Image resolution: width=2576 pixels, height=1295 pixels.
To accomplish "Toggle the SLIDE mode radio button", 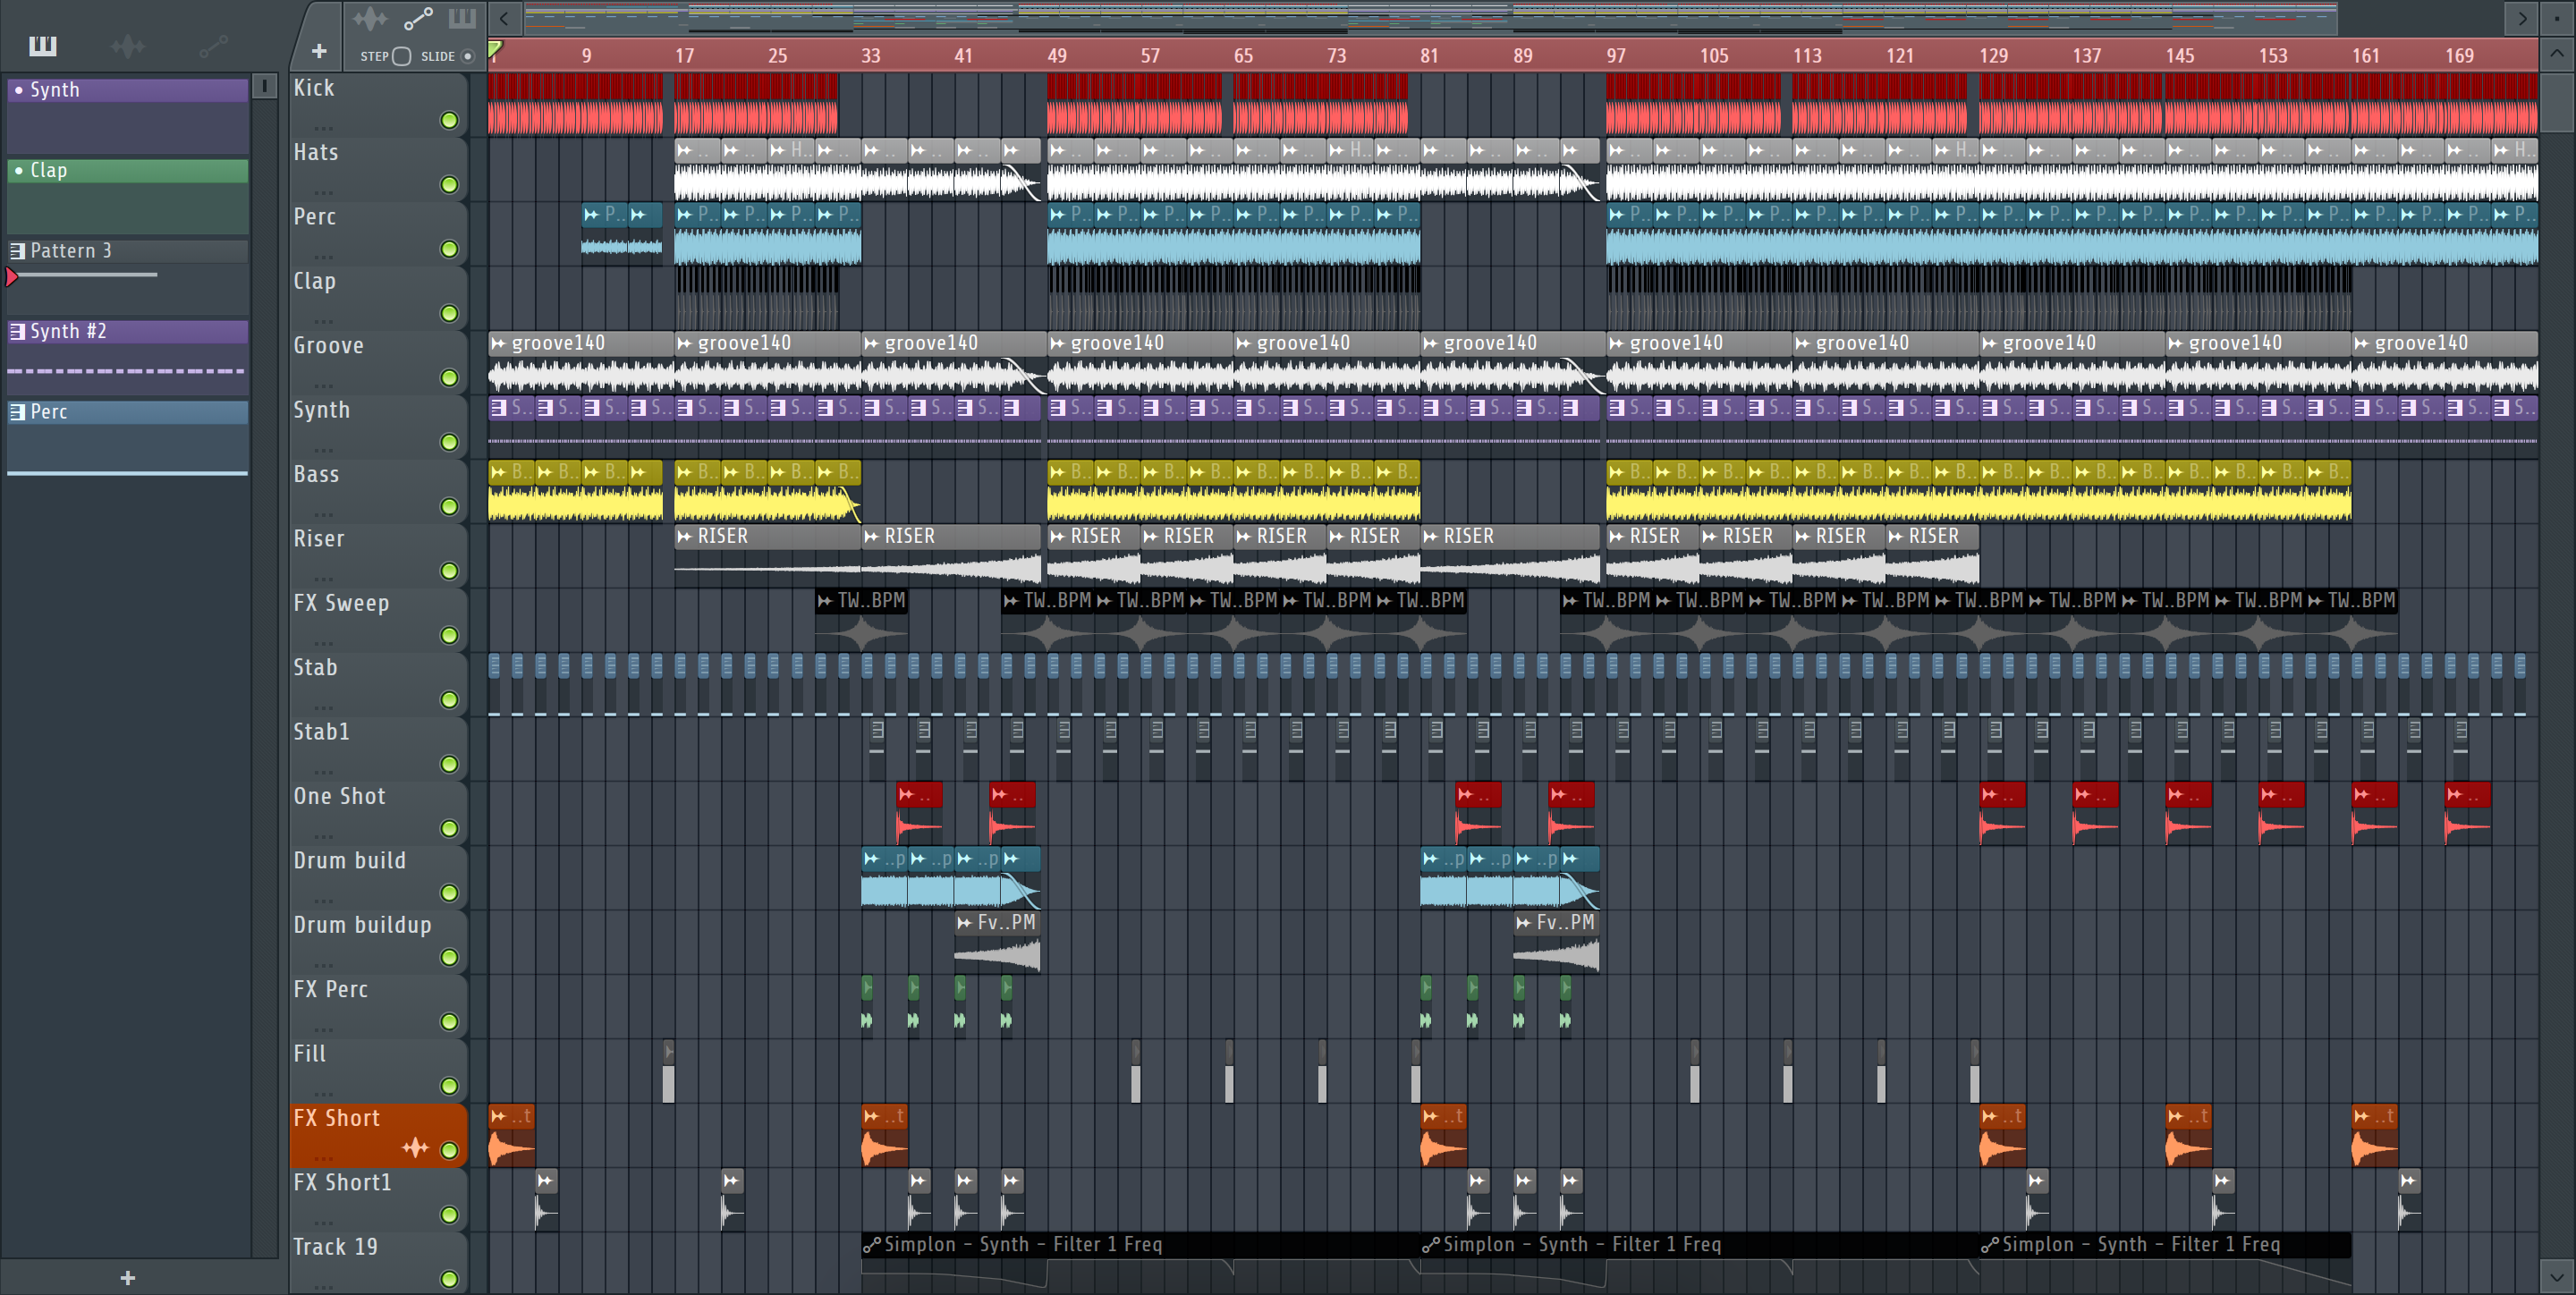I will point(467,56).
